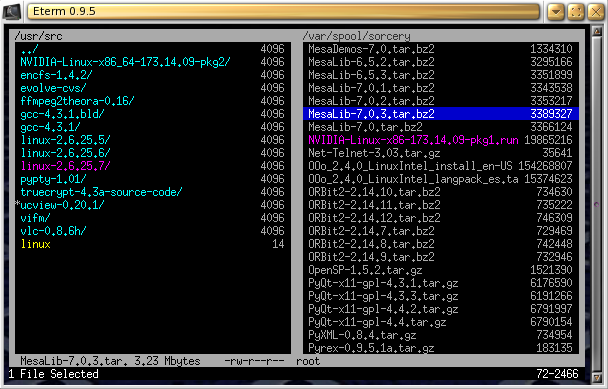Click the root owner status text
608x389 pixels.
click(308, 361)
